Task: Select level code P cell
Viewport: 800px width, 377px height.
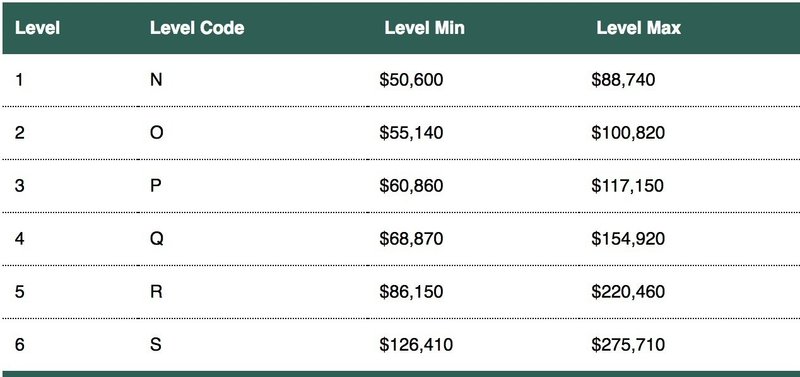Action: coord(156,186)
